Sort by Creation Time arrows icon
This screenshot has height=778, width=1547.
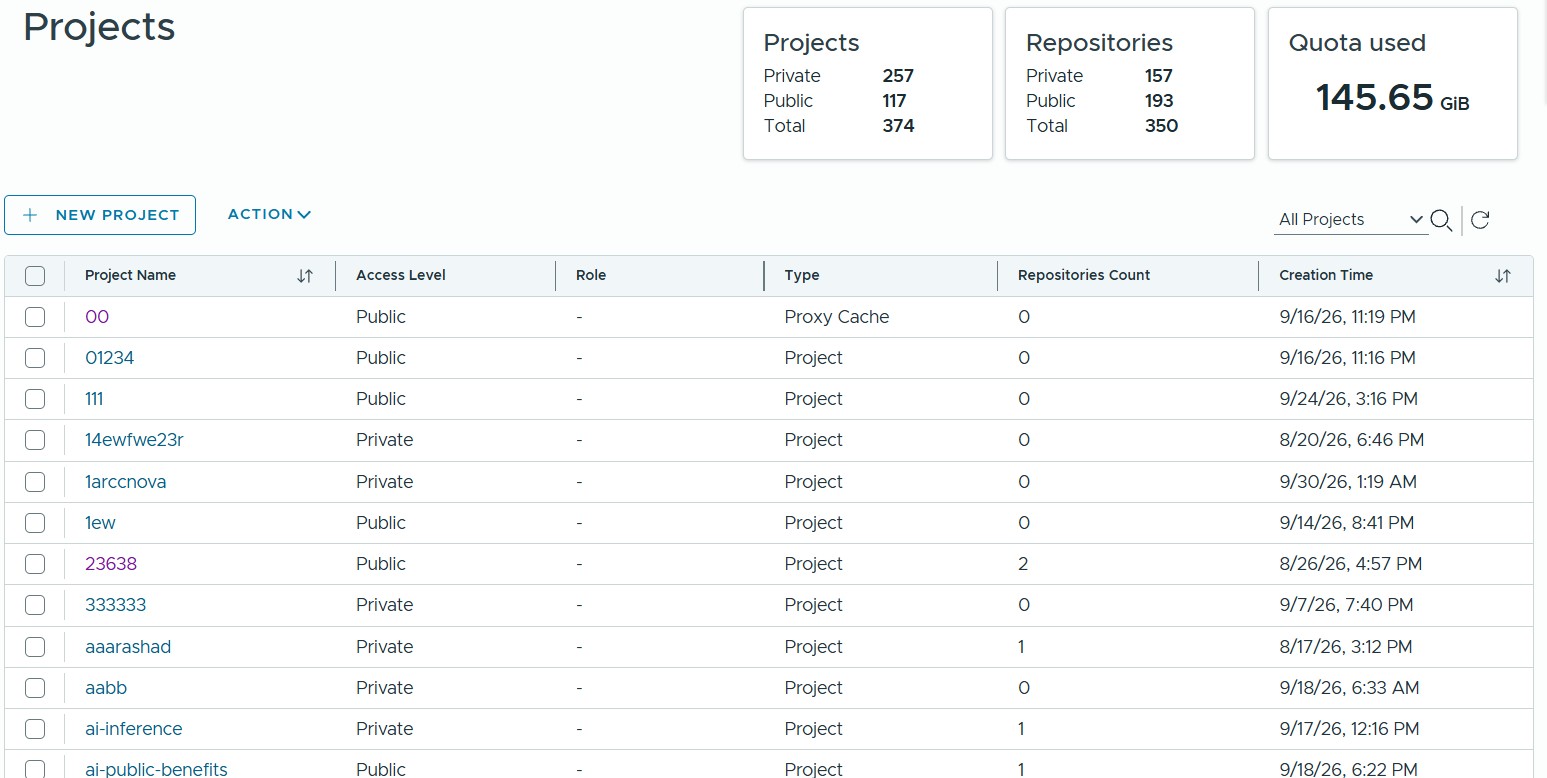point(1502,276)
